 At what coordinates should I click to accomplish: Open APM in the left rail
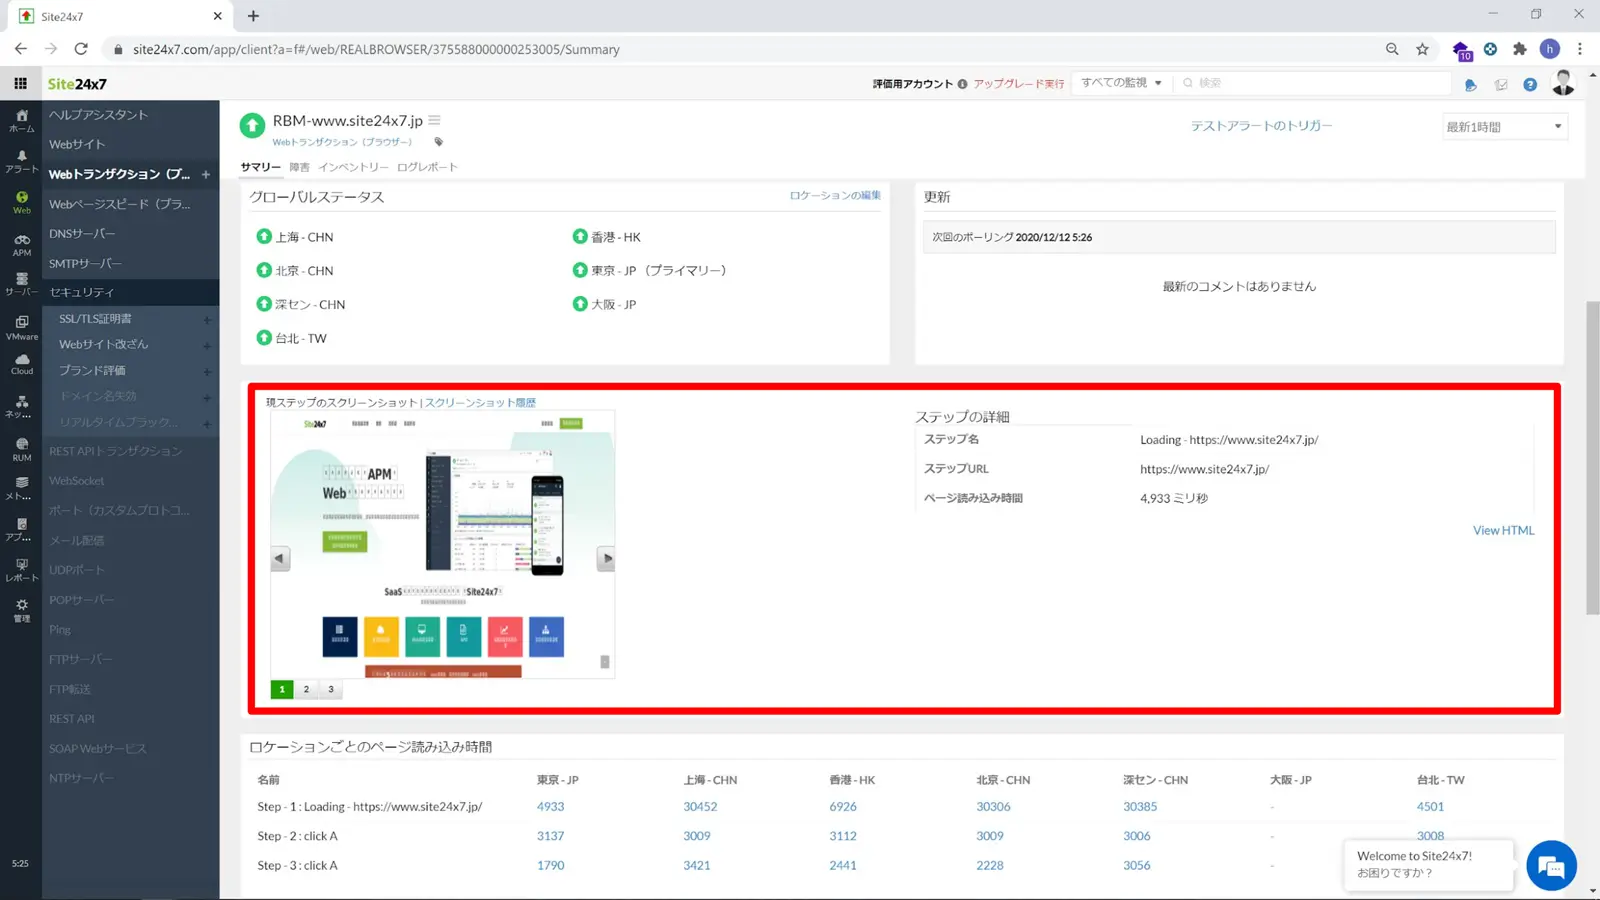pos(21,245)
